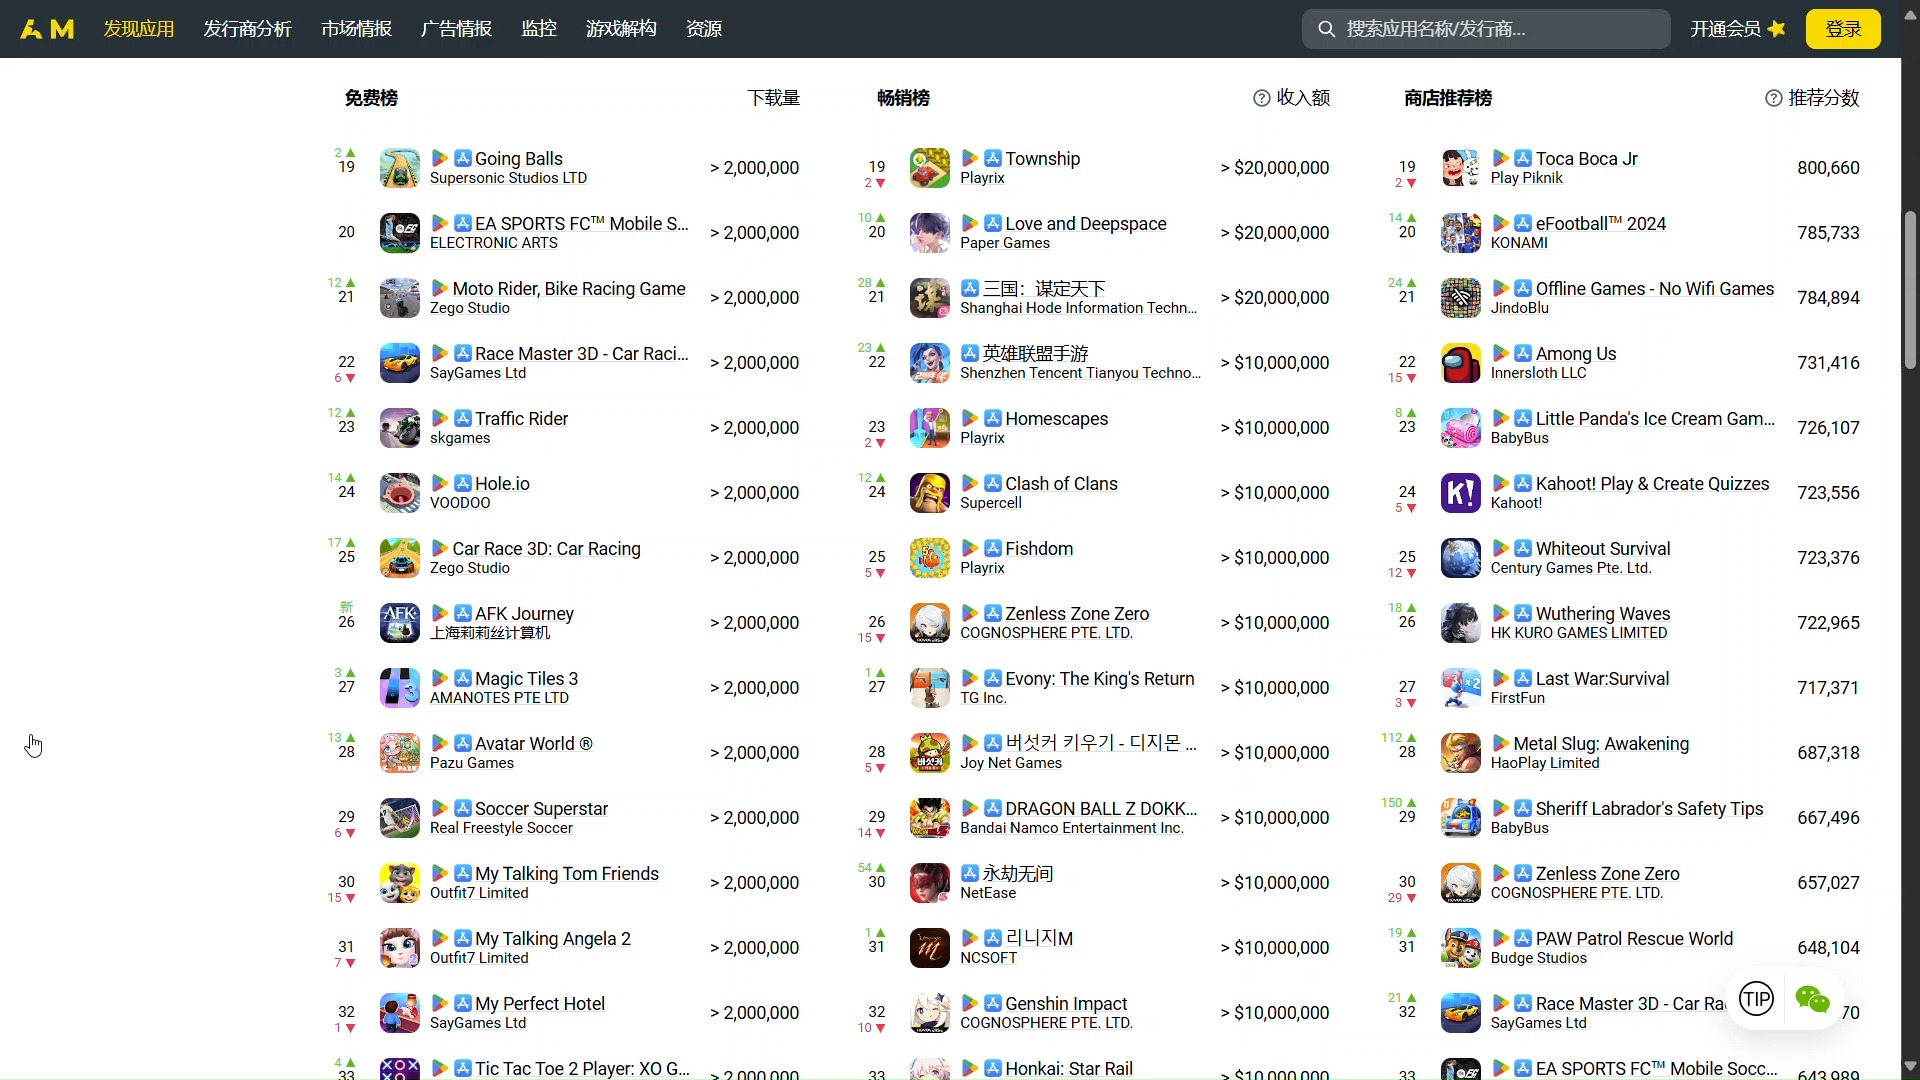
Task: Click the membership star icon
Action: [x=1777, y=29]
